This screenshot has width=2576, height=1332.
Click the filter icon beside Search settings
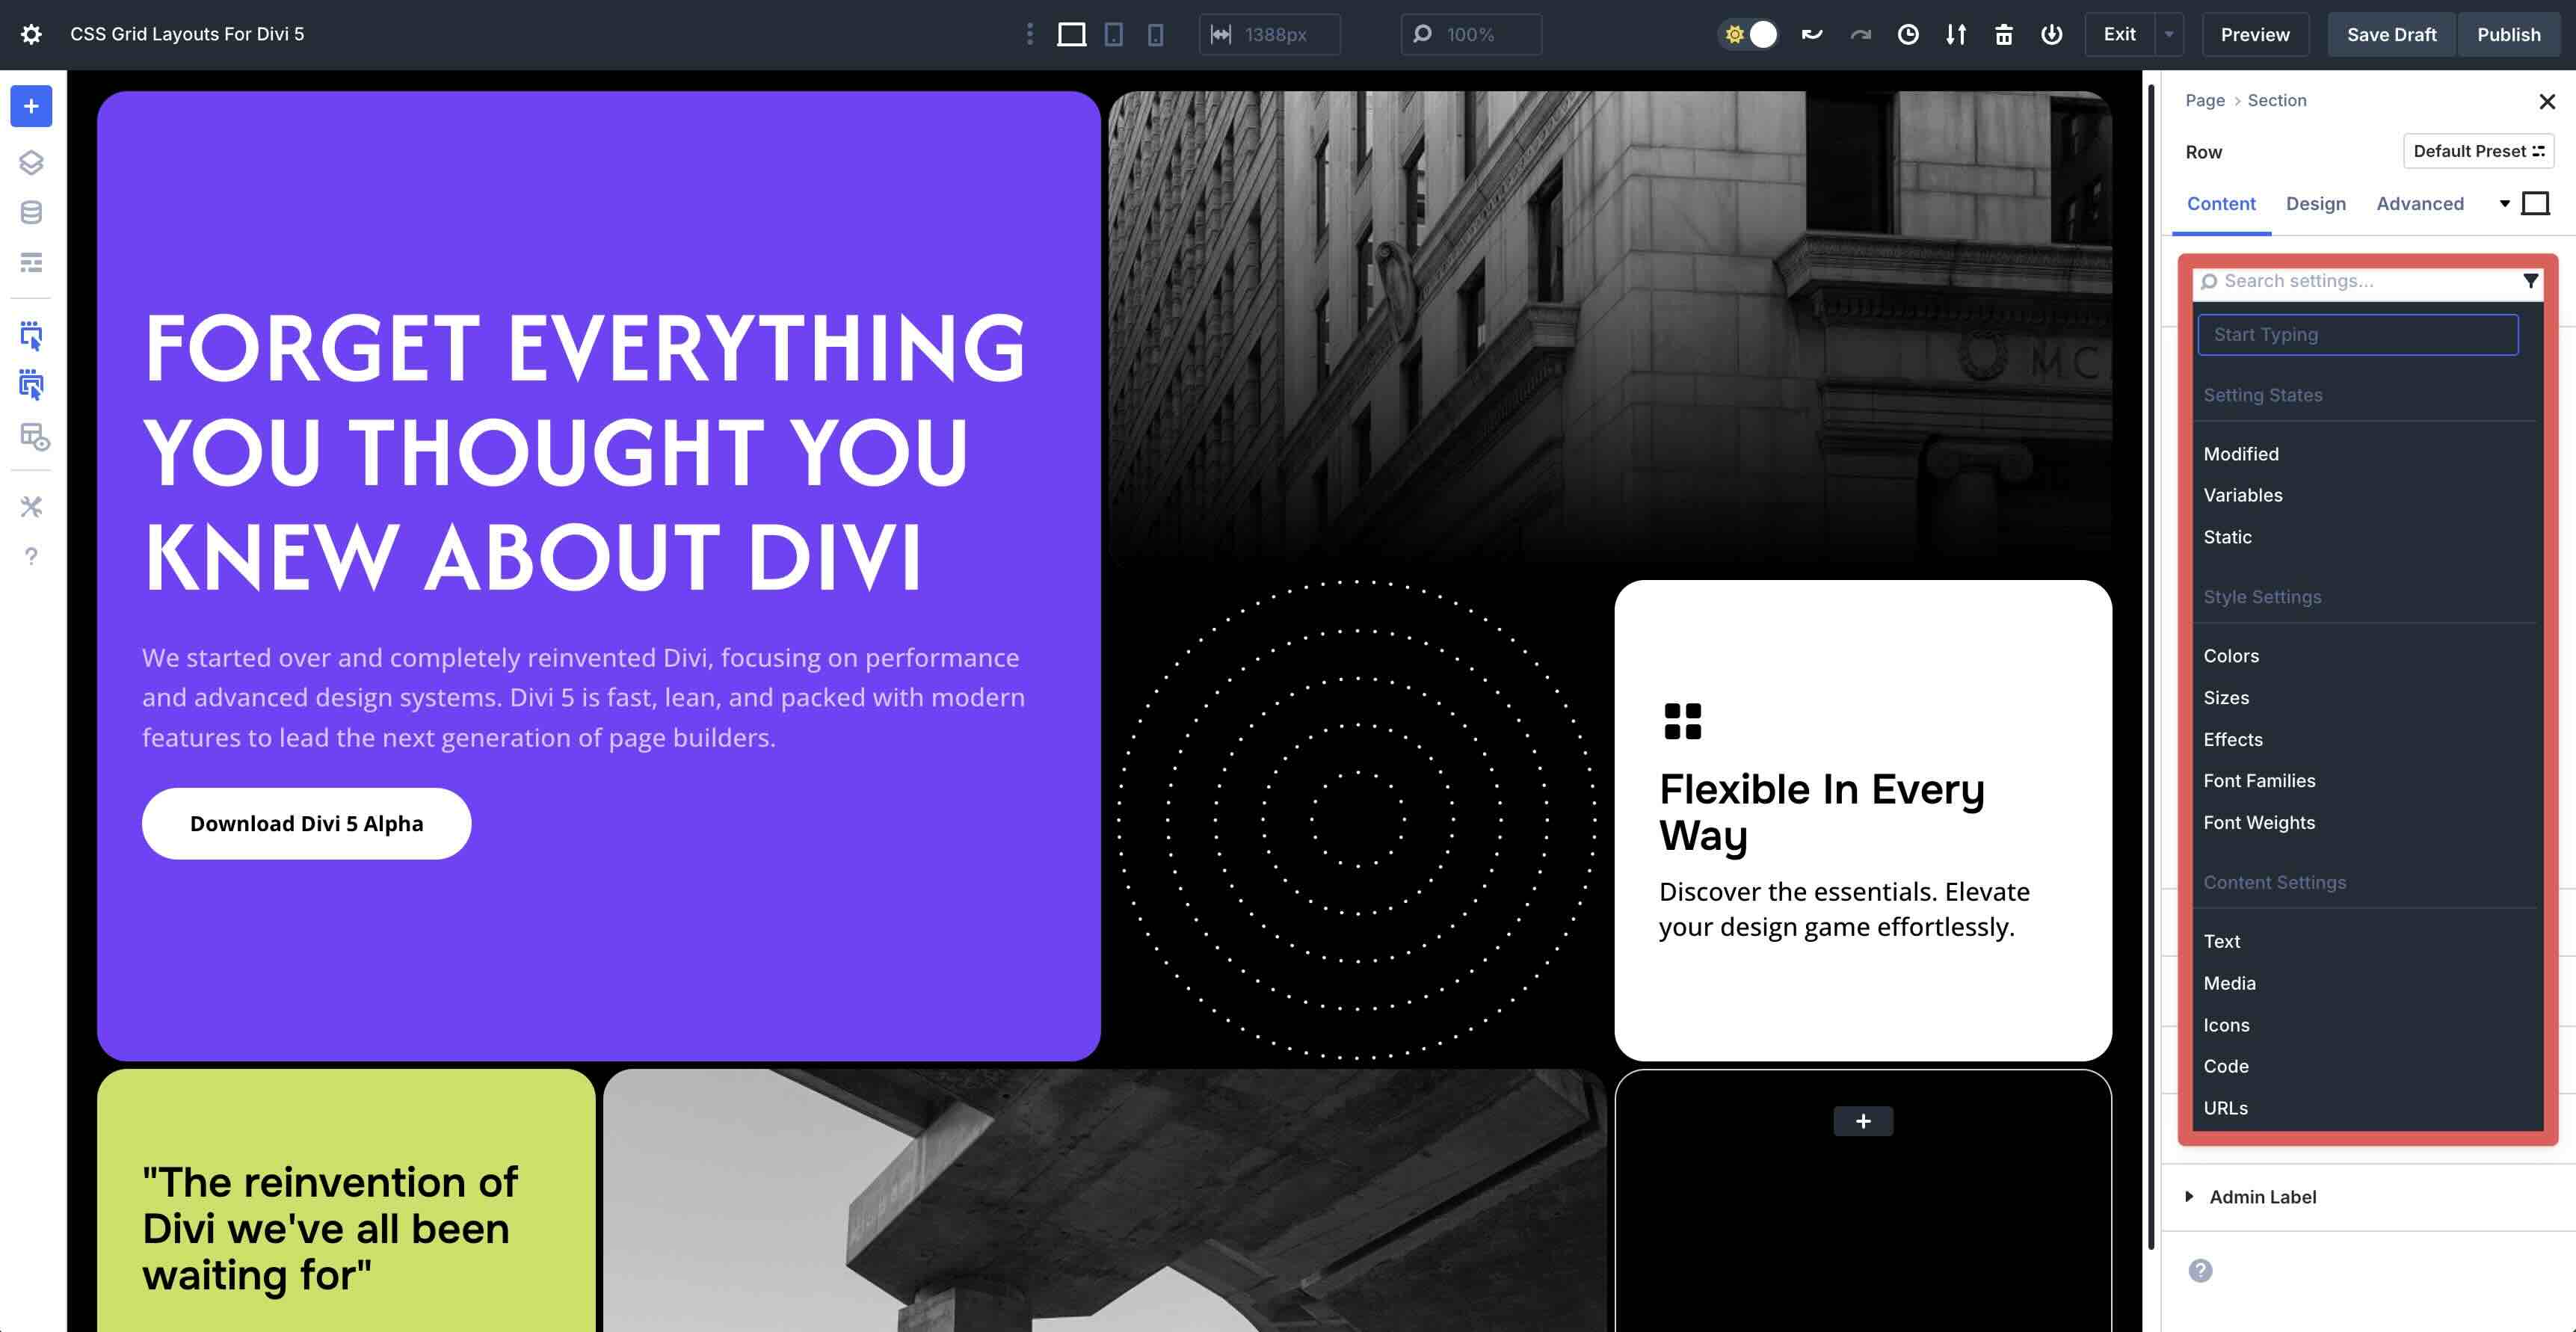click(x=2533, y=281)
